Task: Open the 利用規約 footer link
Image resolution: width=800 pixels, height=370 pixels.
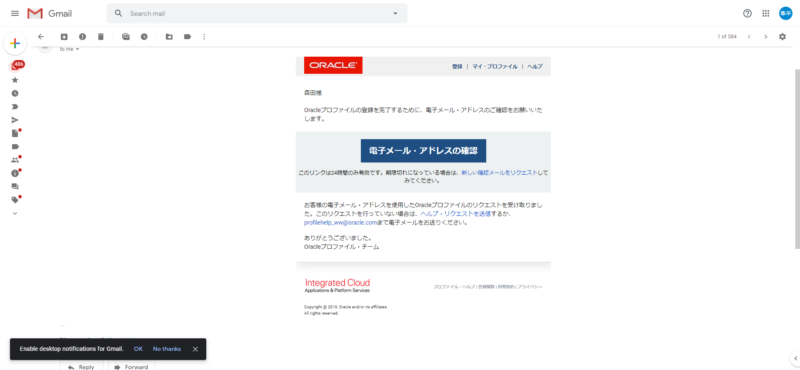Action: tap(506, 287)
